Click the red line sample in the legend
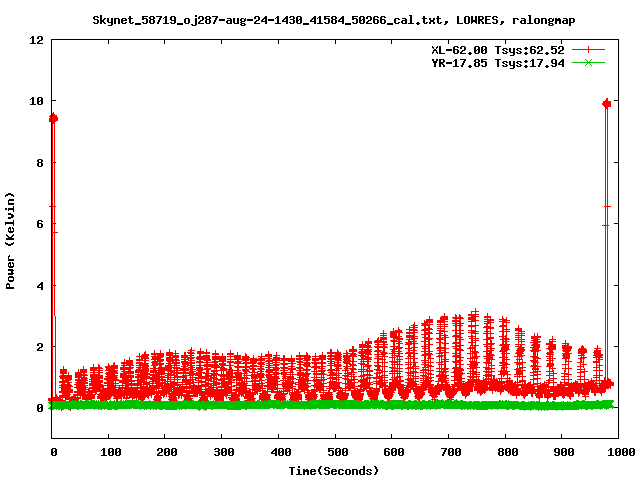 pyautogui.click(x=588, y=50)
